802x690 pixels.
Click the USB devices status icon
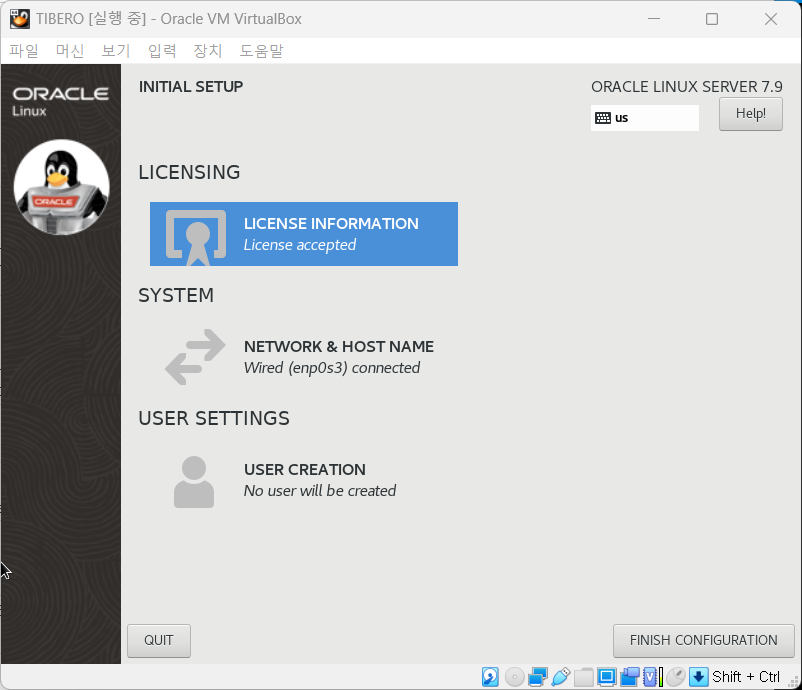tap(561, 677)
